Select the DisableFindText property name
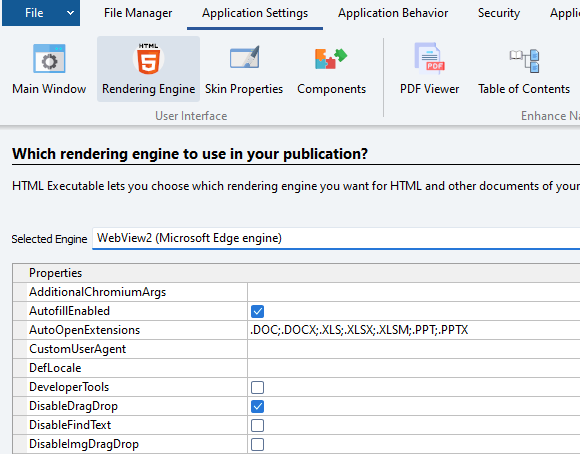Screen dimensions: 580x454 (70, 425)
